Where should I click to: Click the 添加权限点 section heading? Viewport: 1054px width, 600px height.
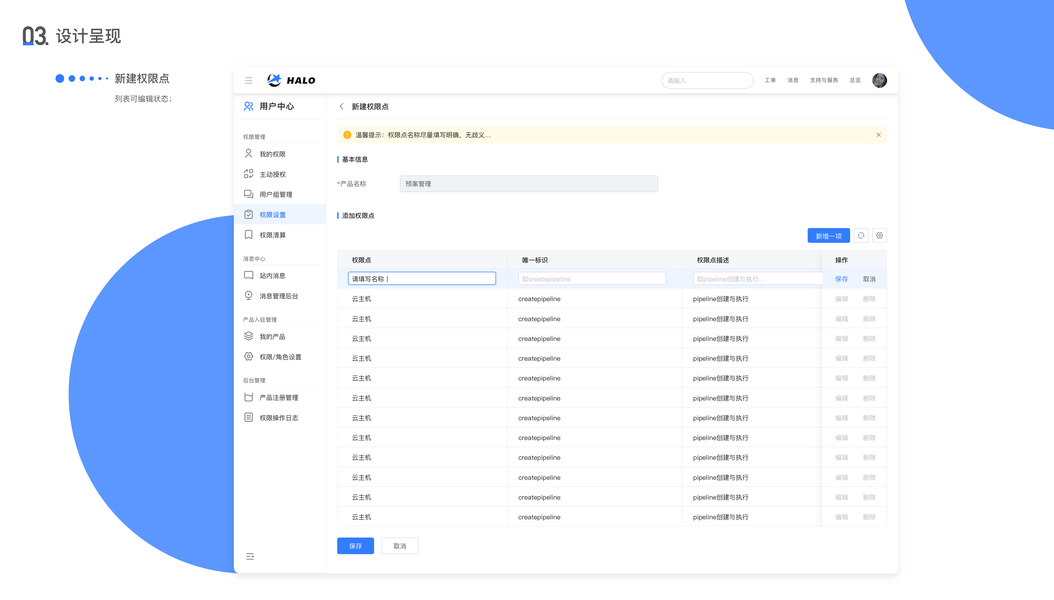click(358, 216)
